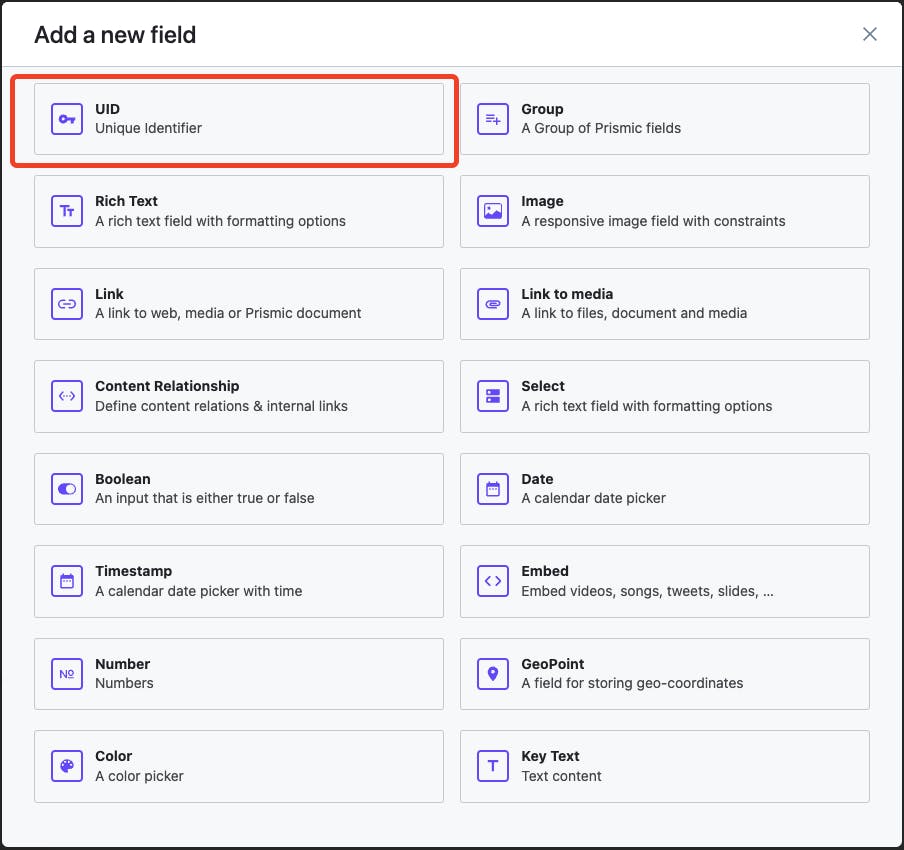Click the Group field icon
904x850 pixels.
492,119
